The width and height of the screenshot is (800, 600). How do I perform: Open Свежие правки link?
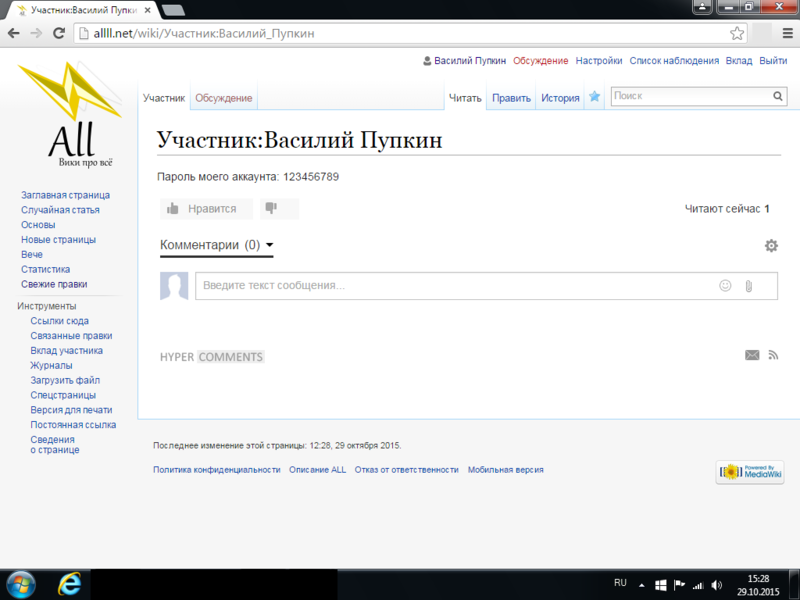54,284
